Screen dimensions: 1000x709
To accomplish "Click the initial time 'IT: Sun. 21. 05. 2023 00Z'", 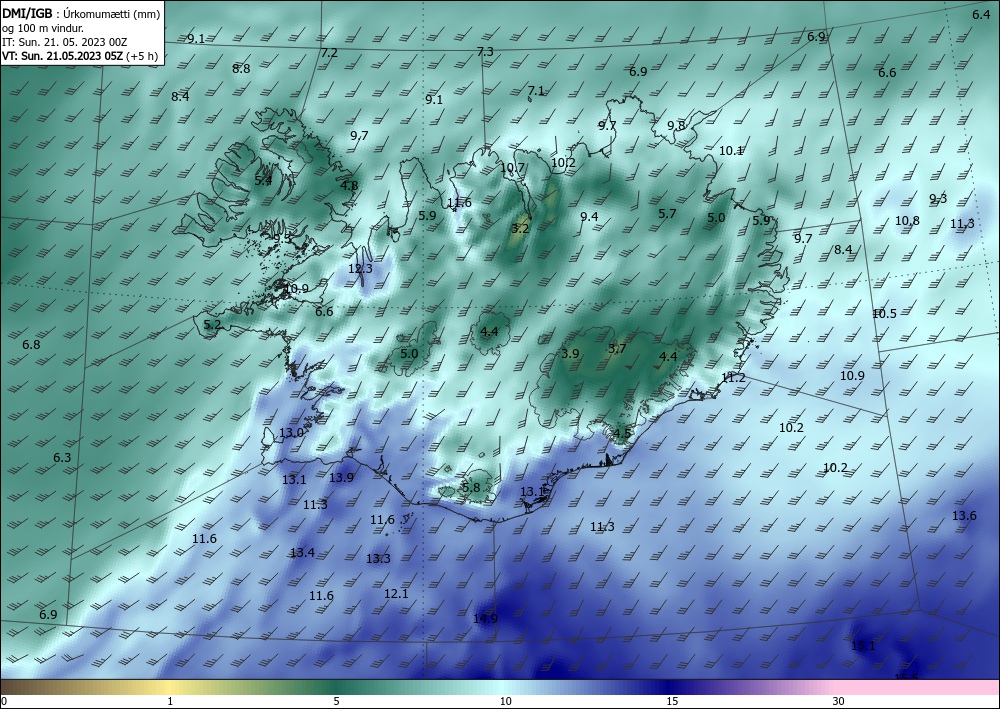I will 64,42.
